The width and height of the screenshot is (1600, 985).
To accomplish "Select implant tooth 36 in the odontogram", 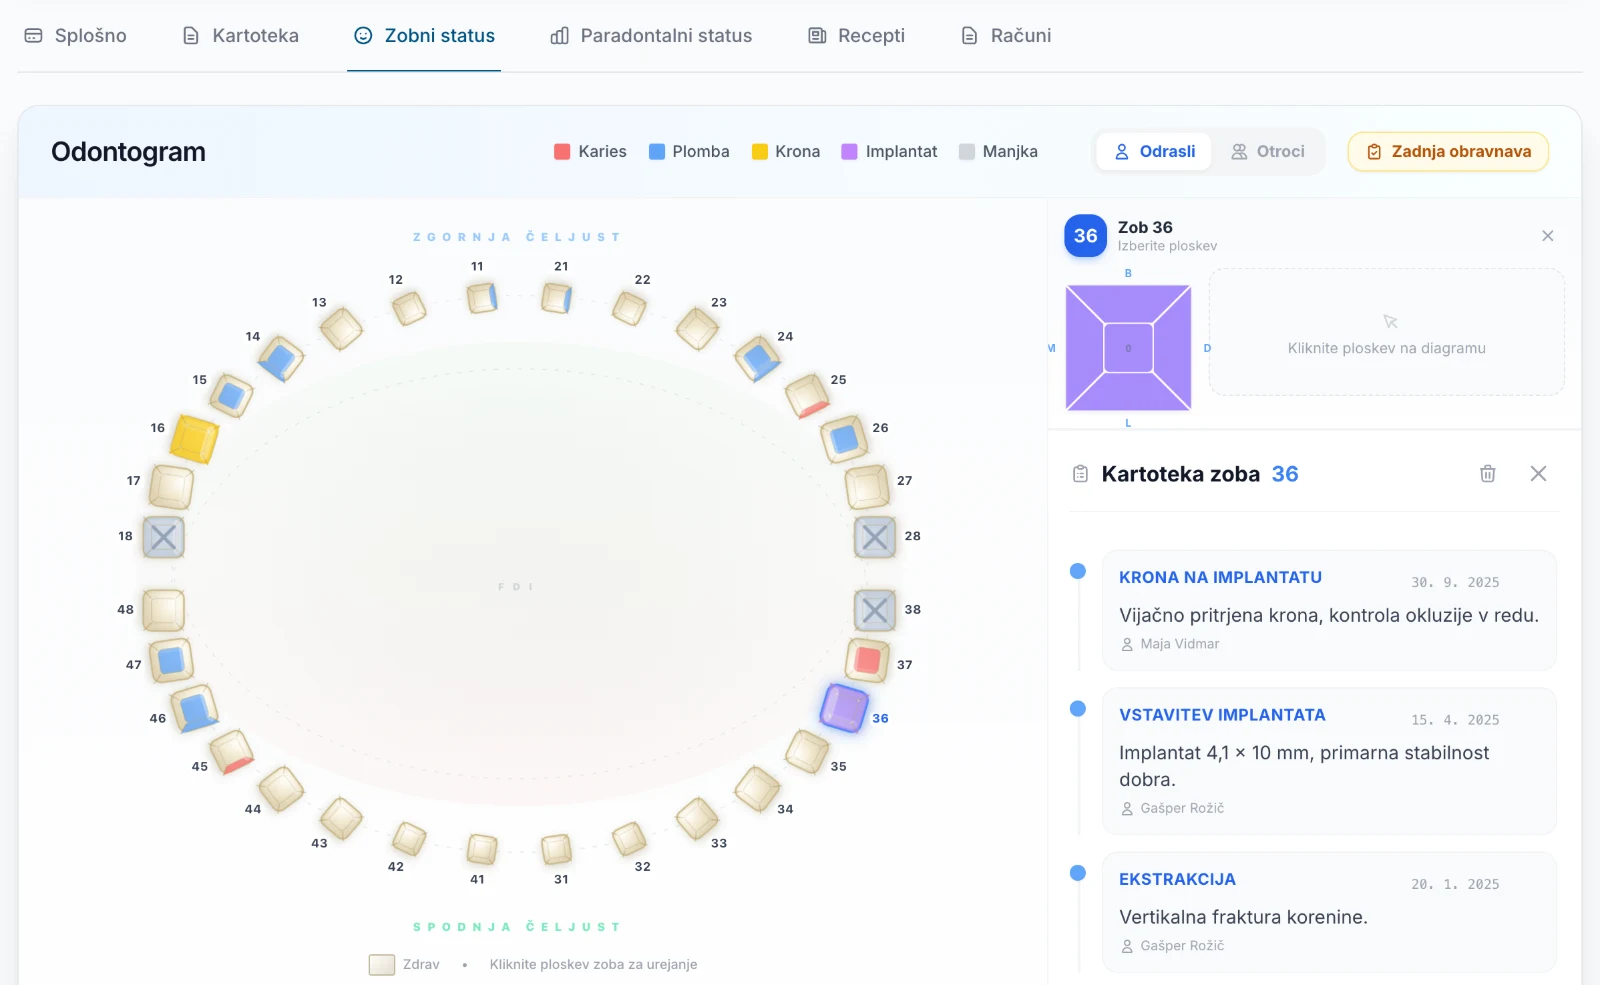I will pyautogui.click(x=844, y=708).
